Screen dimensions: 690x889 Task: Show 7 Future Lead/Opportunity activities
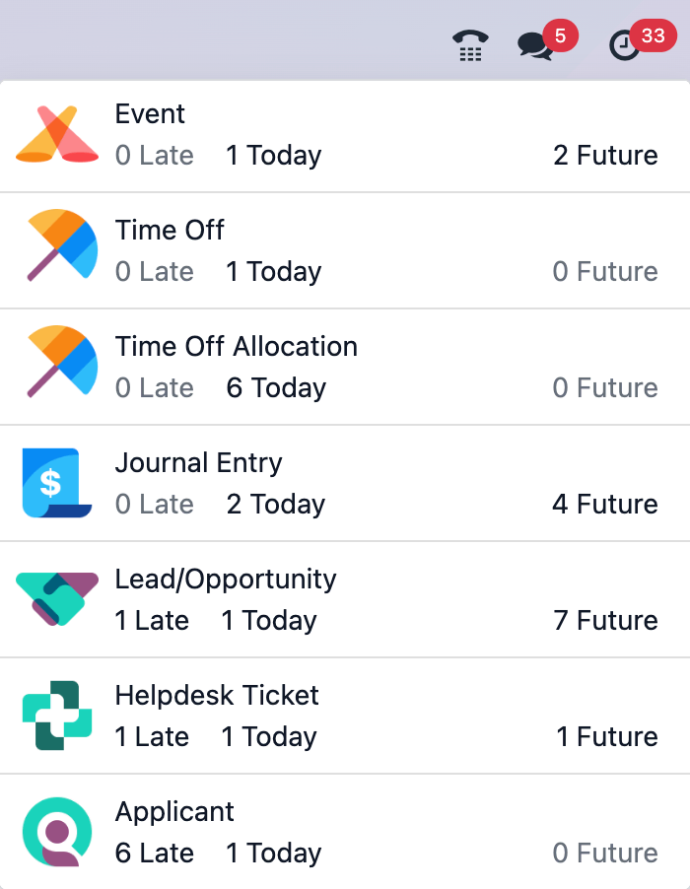[605, 621]
